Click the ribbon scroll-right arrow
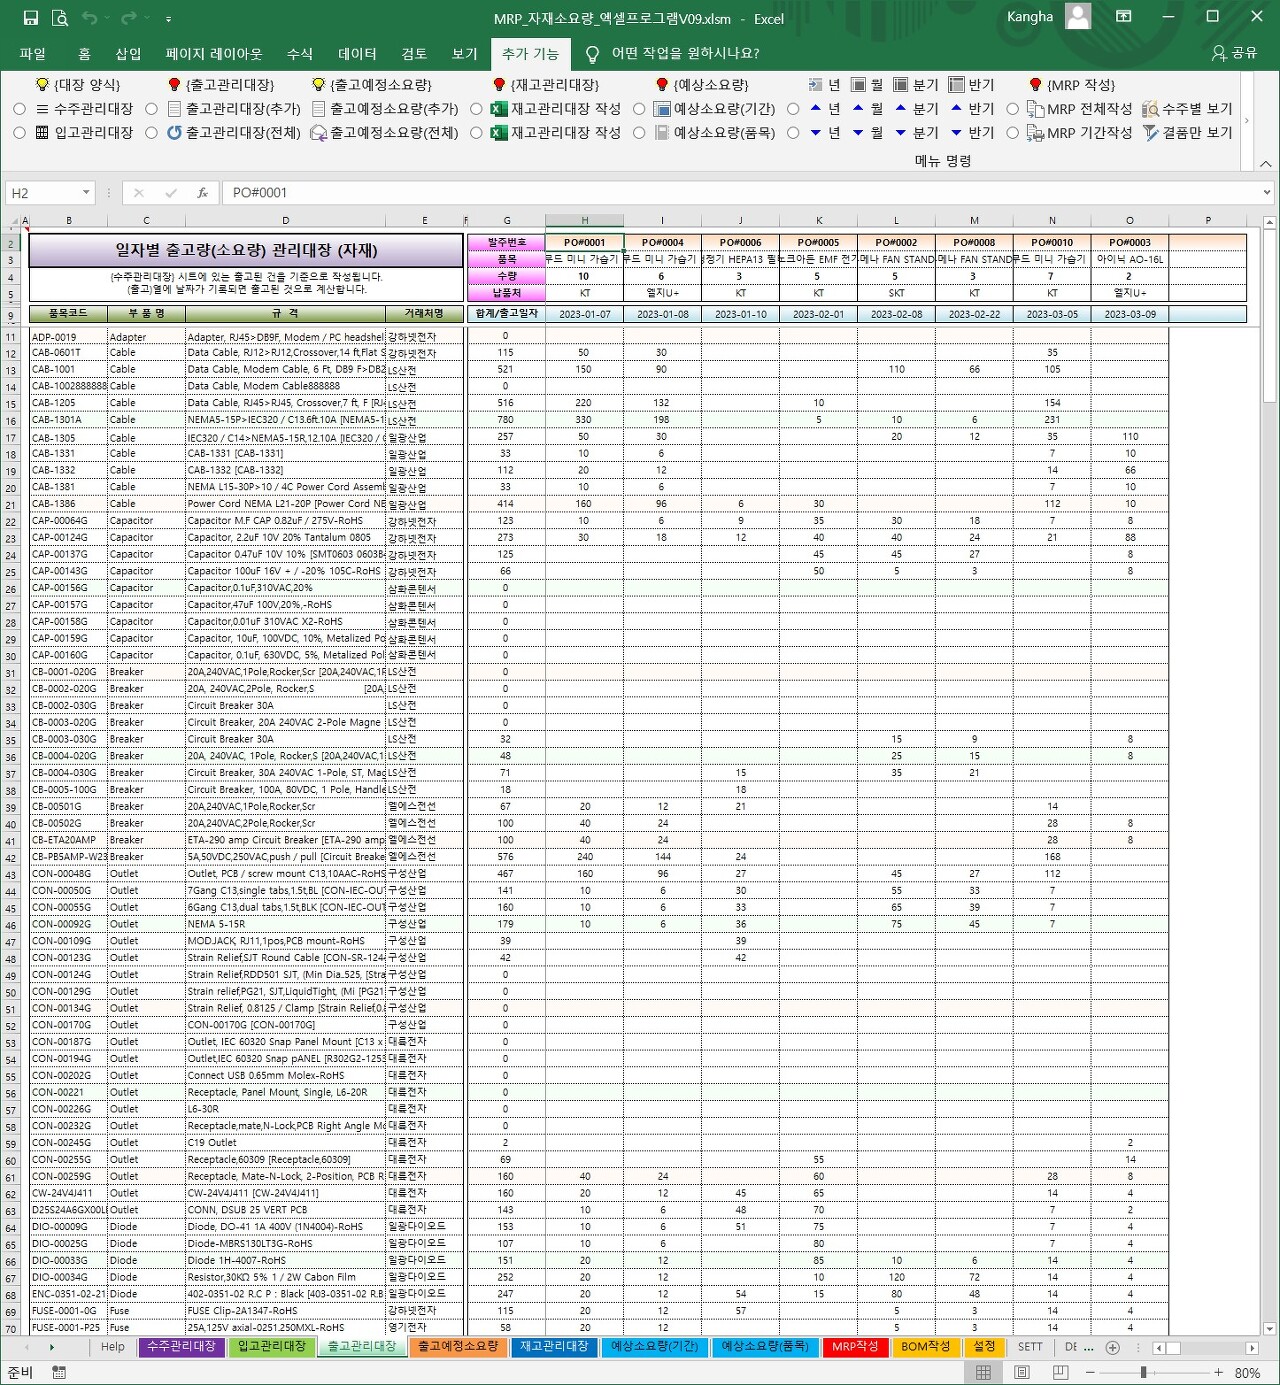 click(x=1247, y=121)
